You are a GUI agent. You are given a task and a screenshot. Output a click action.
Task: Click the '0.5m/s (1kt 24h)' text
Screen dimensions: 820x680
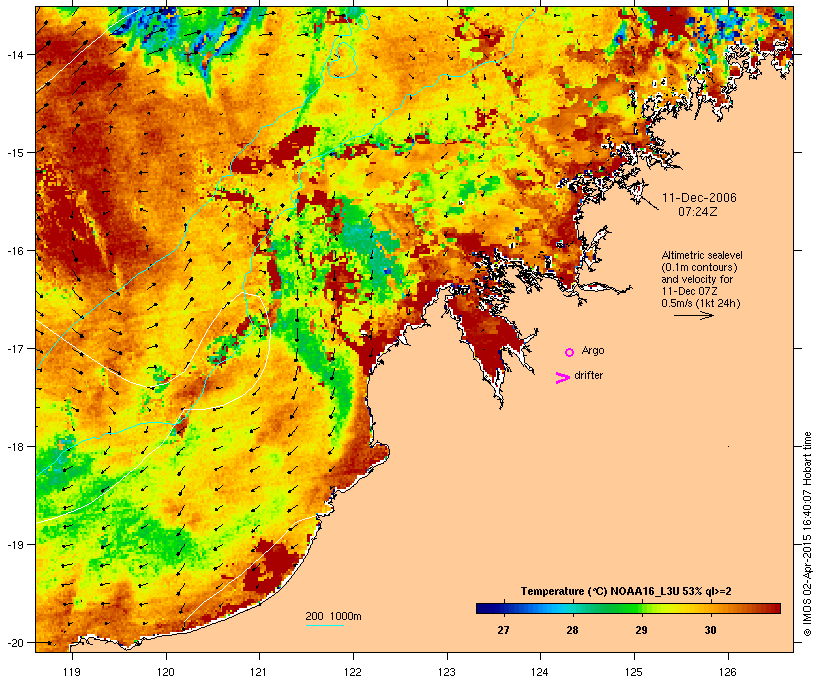point(701,303)
